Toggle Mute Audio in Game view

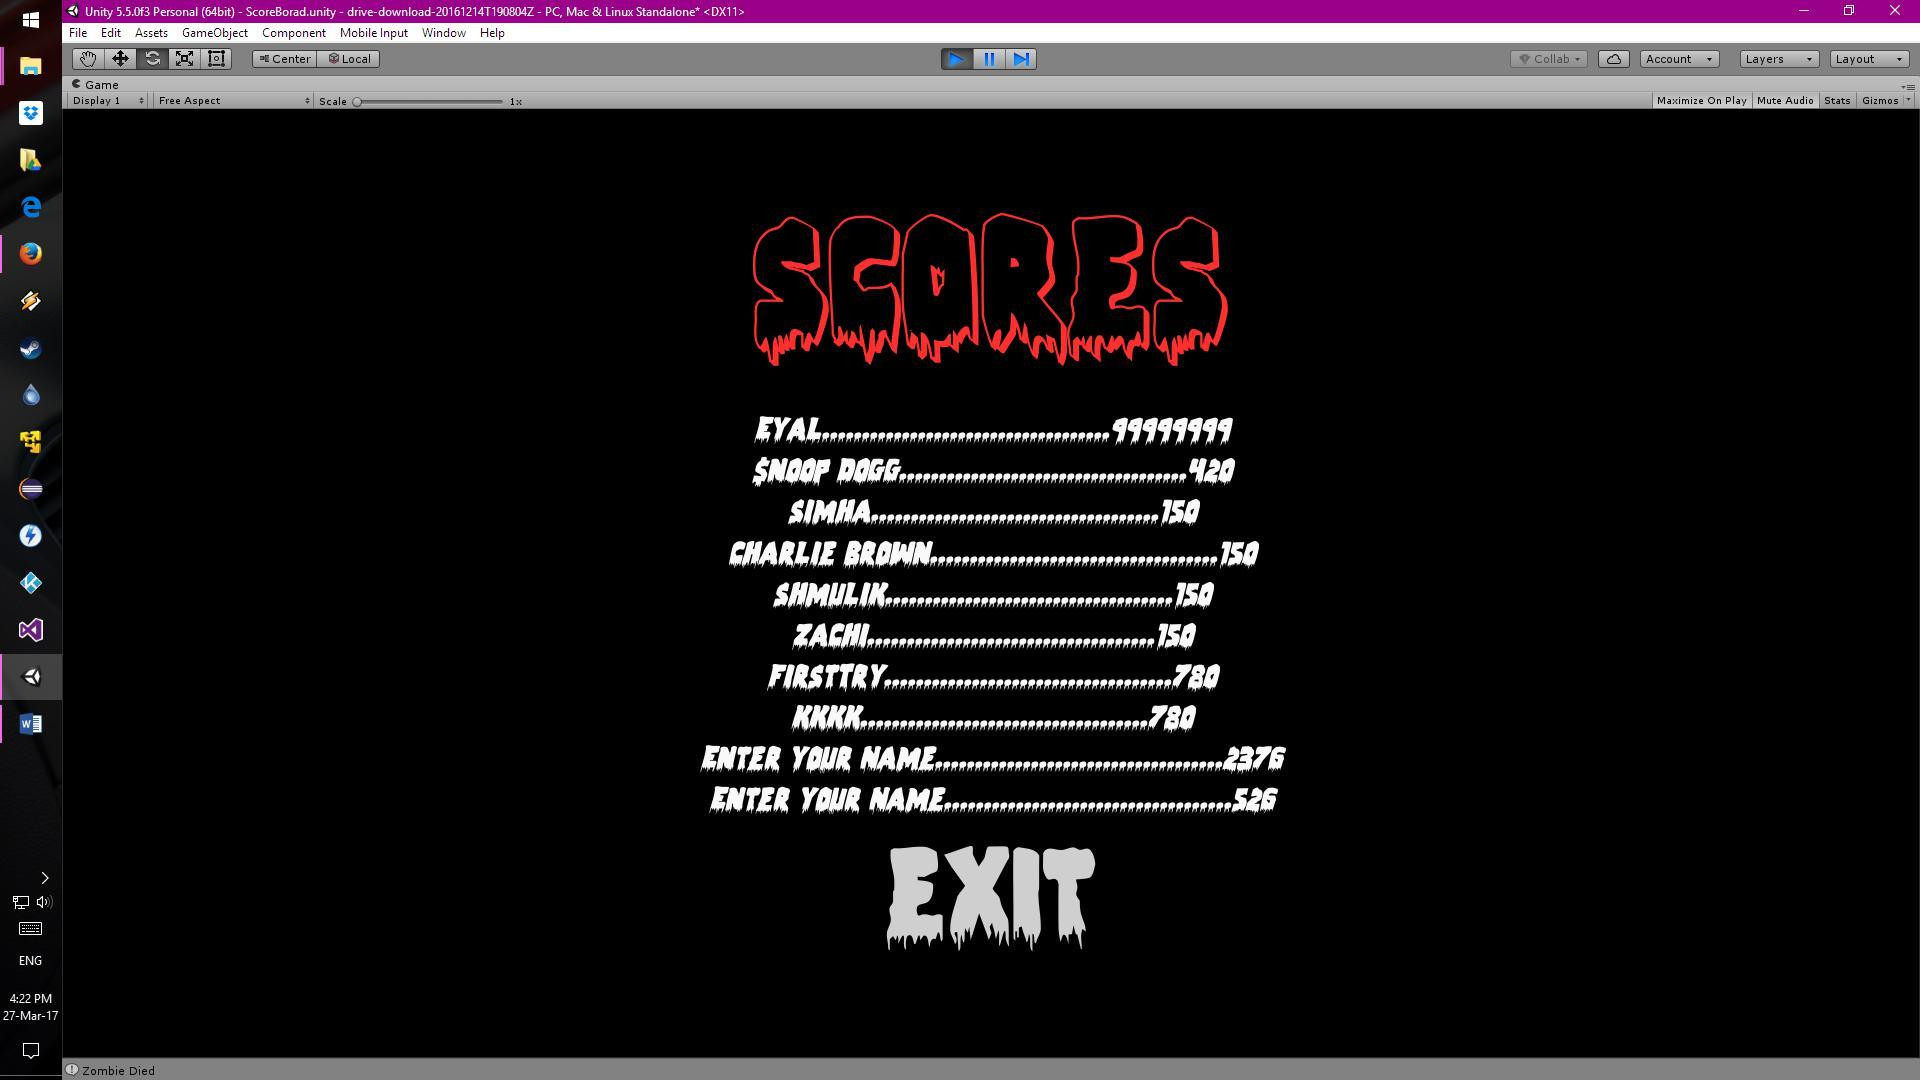(1784, 101)
